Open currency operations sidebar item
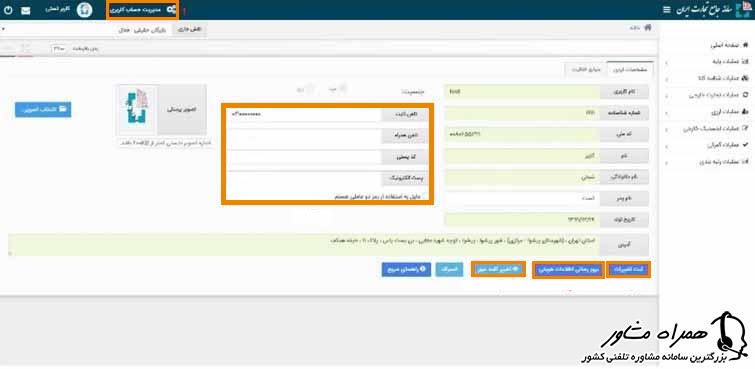The image size is (755, 369). coord(729,111)
